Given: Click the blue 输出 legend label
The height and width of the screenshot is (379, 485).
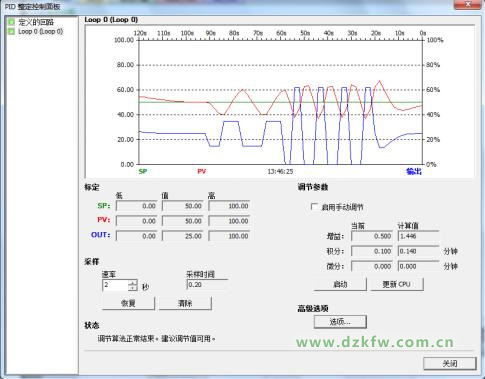Looking at the screenshot, I should (414, 171).
